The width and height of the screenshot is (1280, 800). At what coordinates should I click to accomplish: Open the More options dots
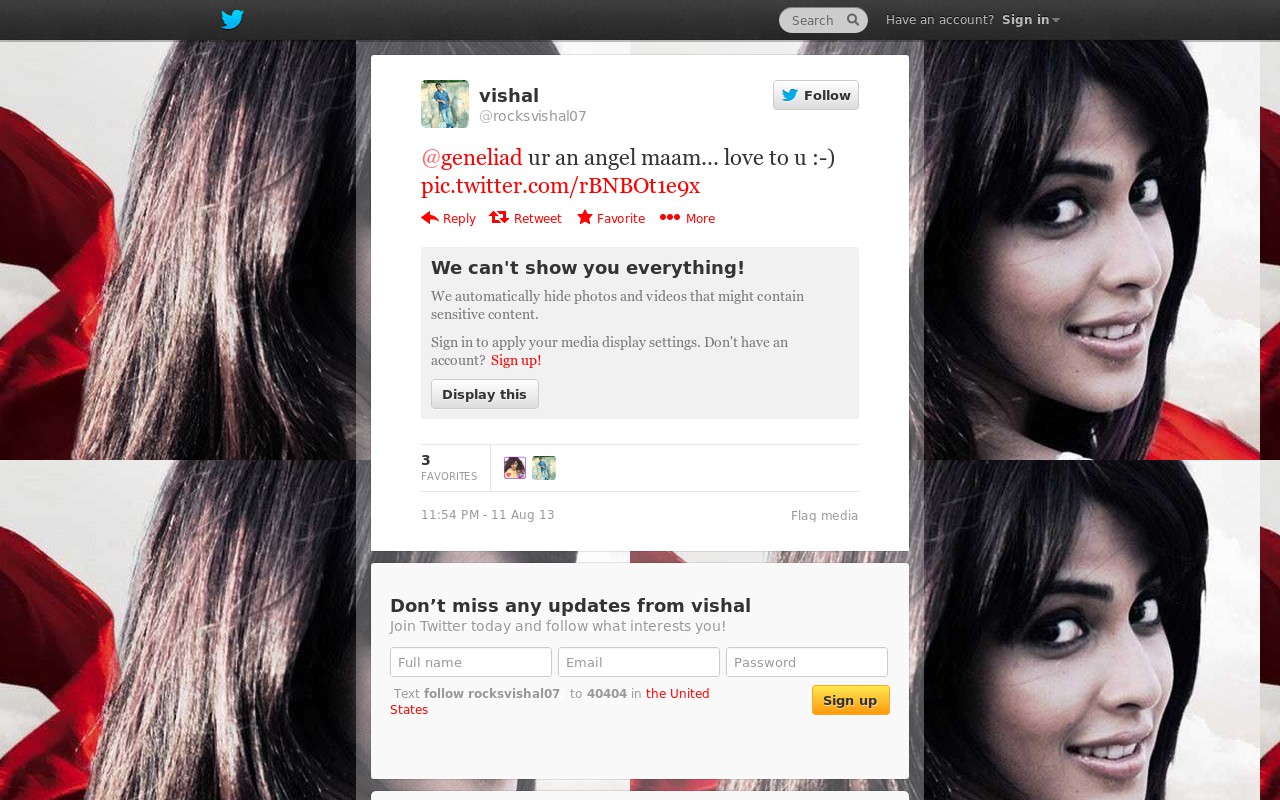point(670,217)
